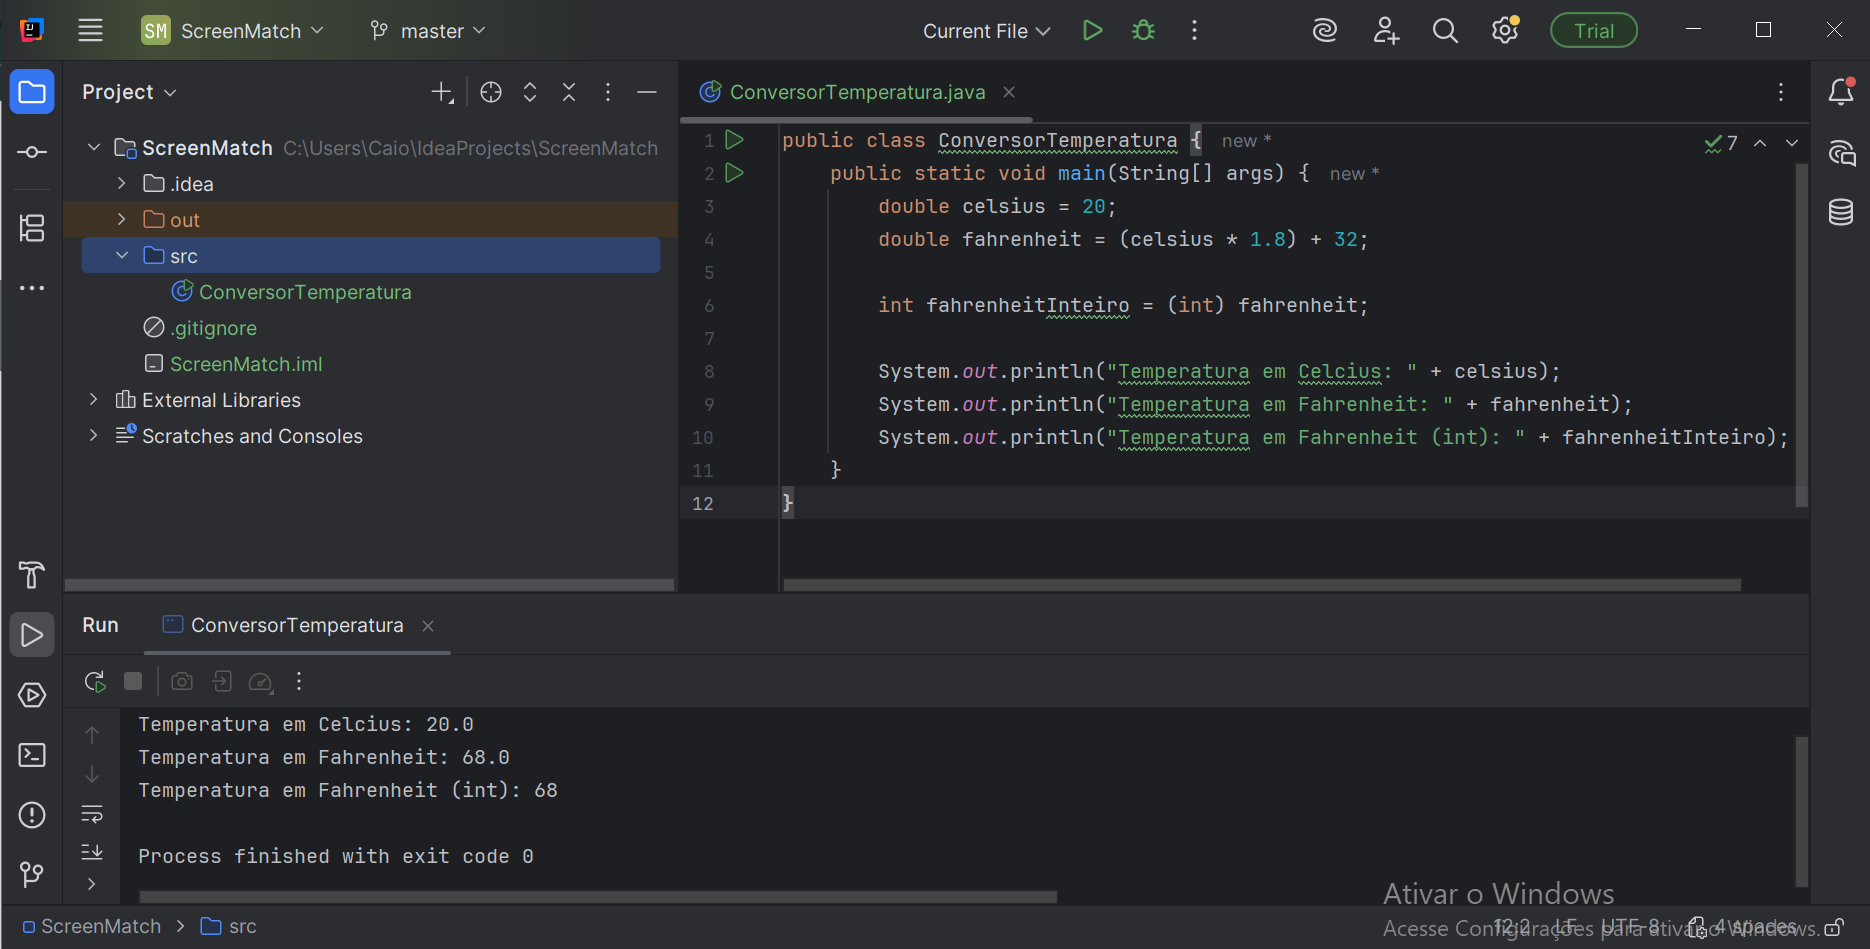
Task: Open the AI Assistant swirl icon
Action: click(1324, 31)
